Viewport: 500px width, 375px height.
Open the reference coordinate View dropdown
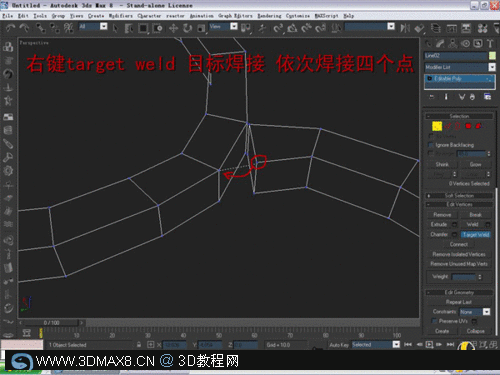[223, 26]
